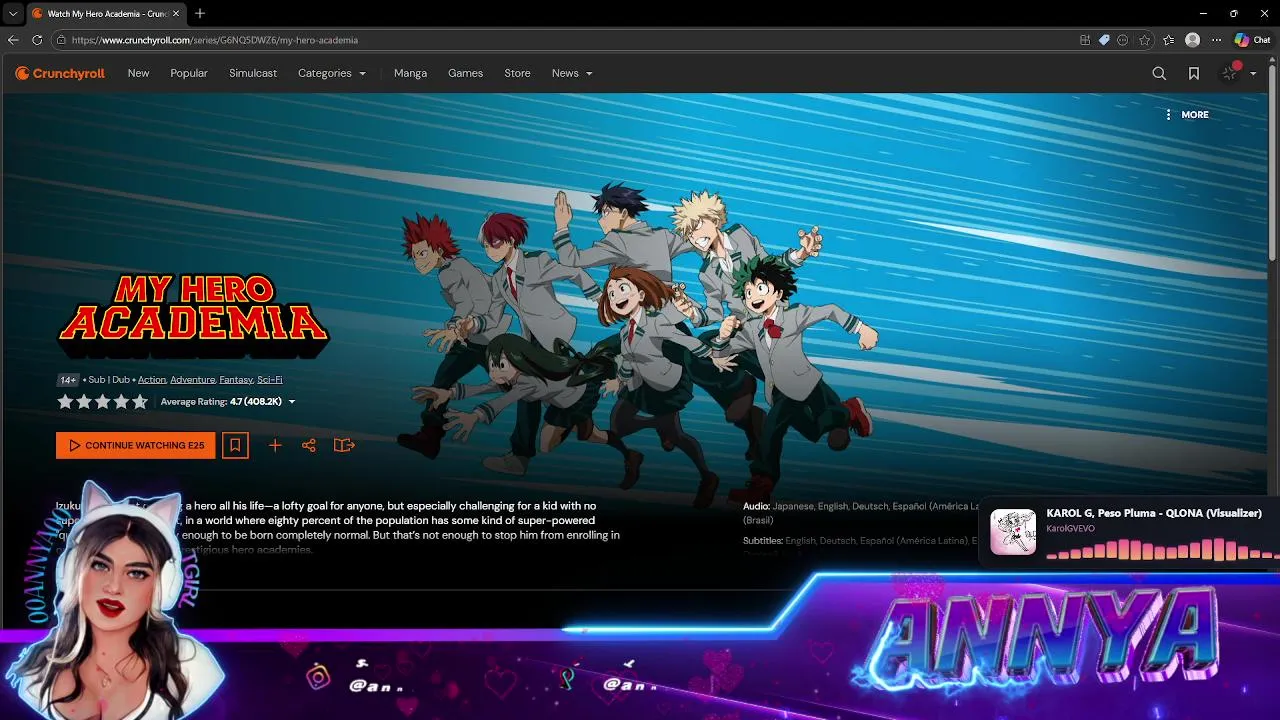Viewport: 1280px width, 720px height.
Task: Open tab actions menu chevron
Action: point(12,14)
